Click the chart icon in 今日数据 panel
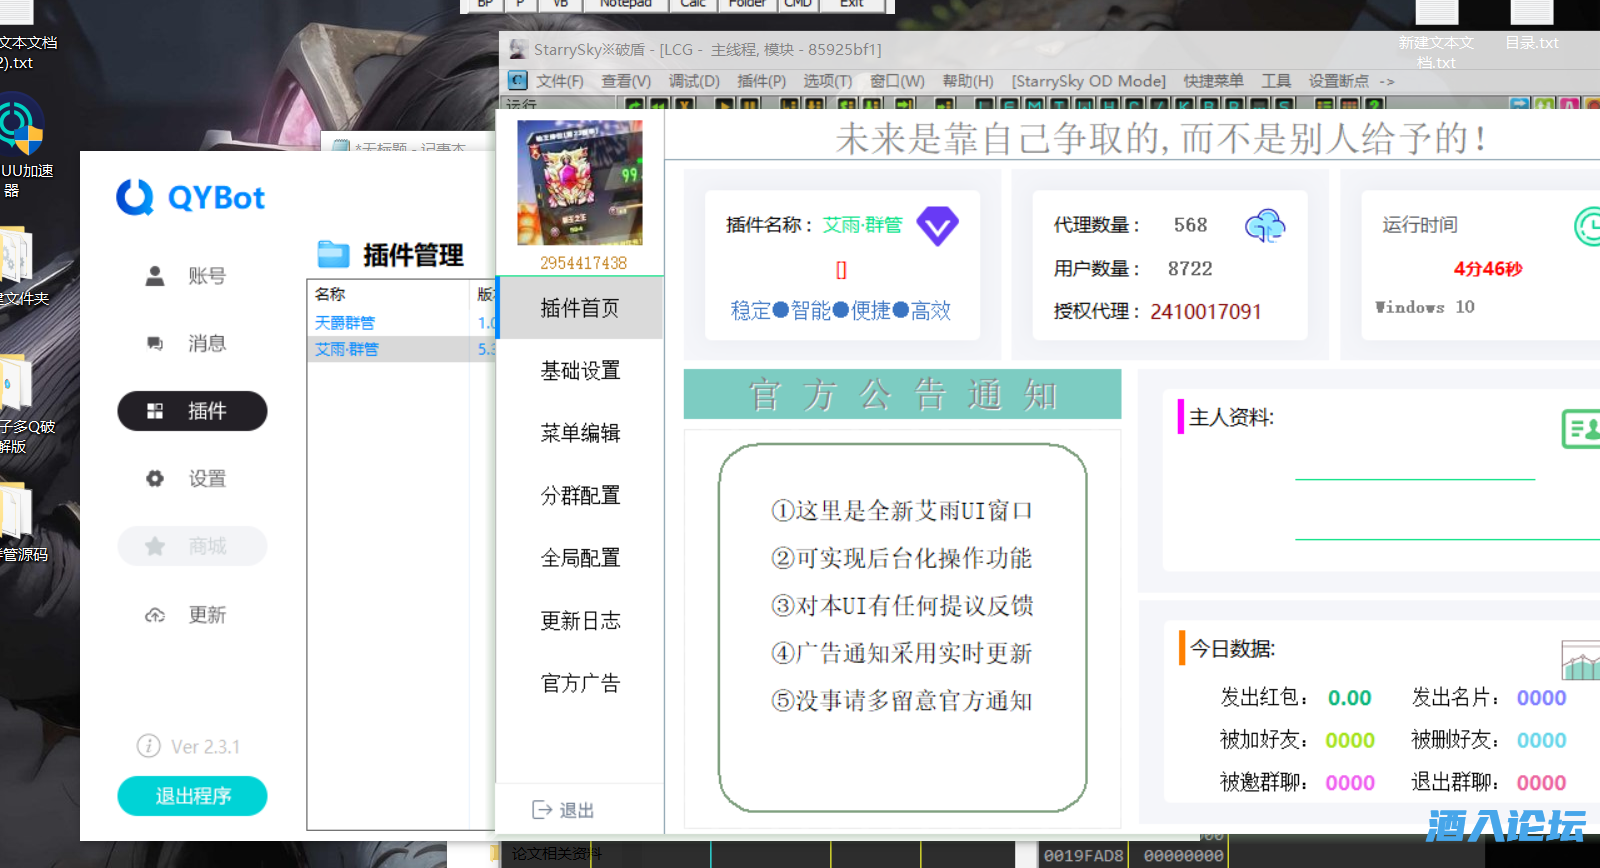This screenshot has height=868, width=1600. [1581, 660]
